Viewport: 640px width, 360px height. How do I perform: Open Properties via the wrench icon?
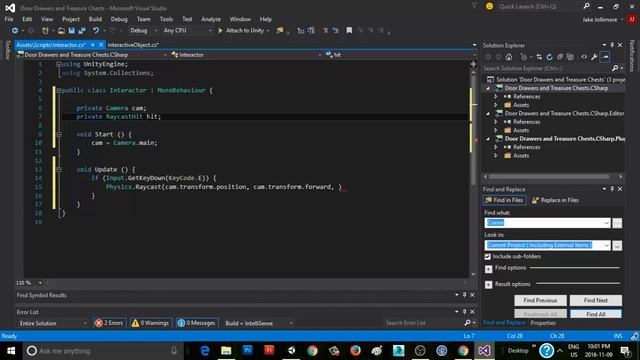click(x=595, y=57)
